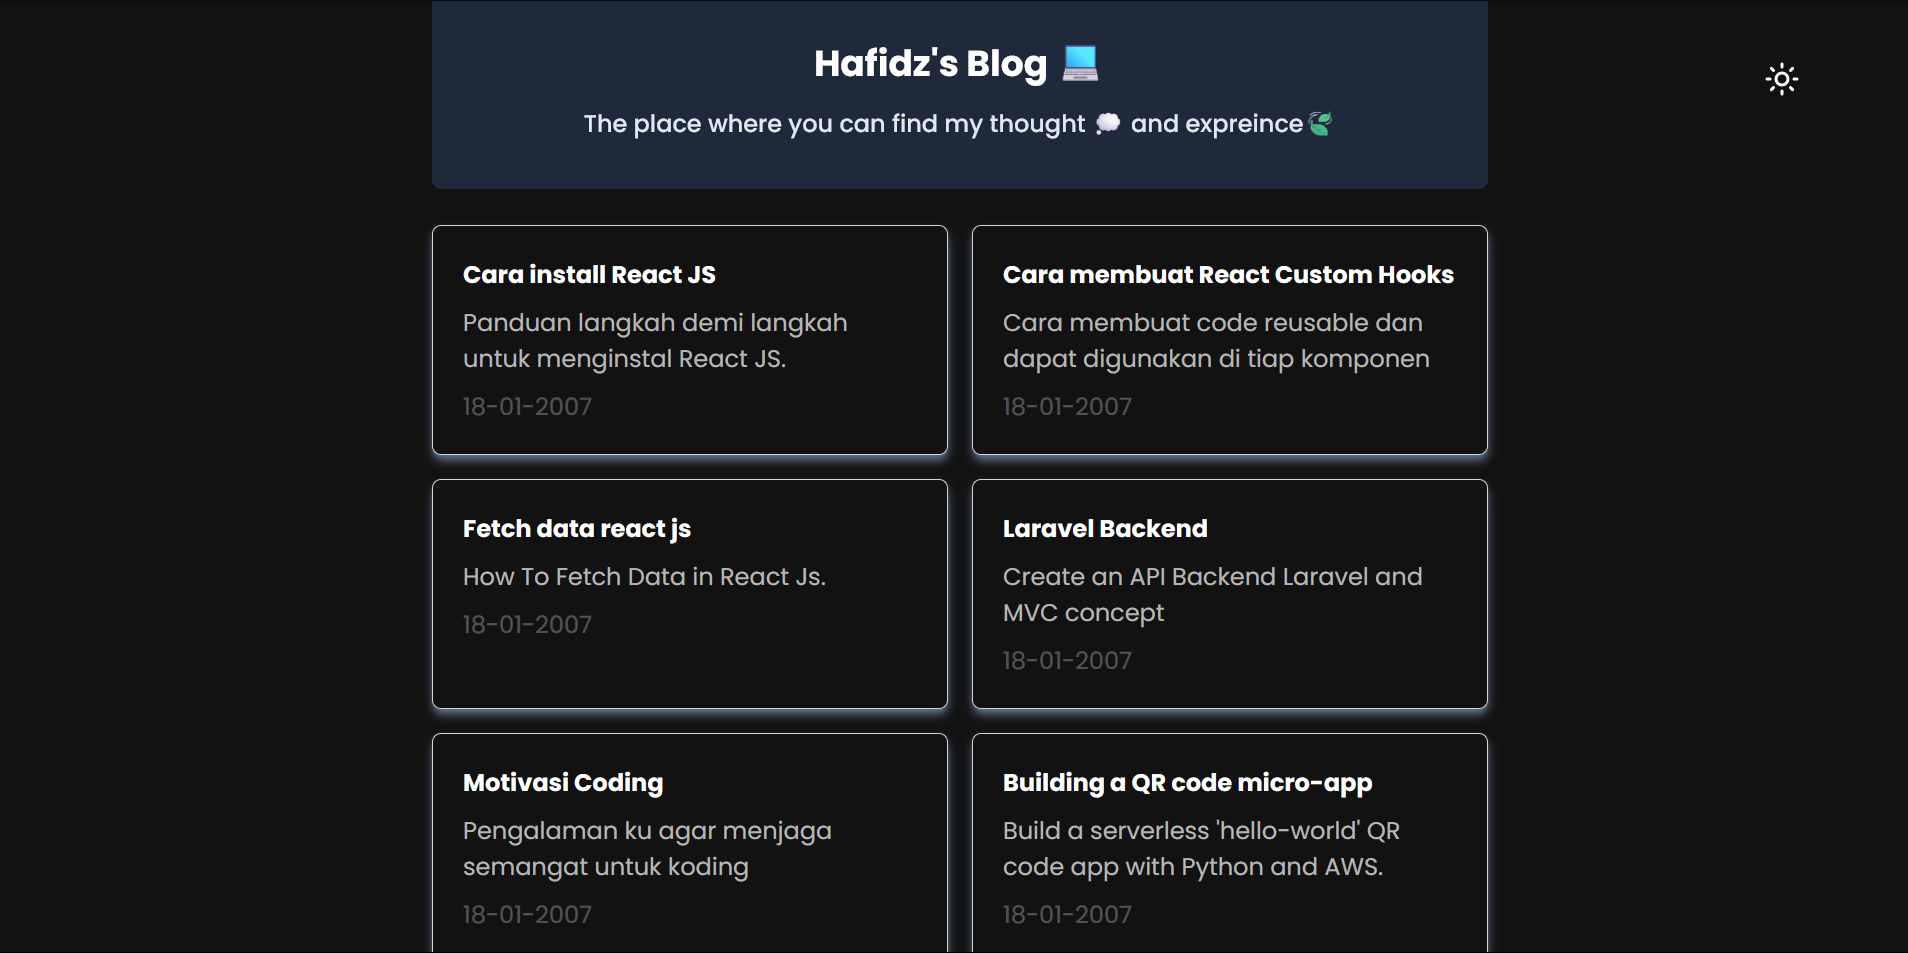The height and width of the screenshot is (953, 1908).
Task: Click Create an API Backend Laravel description
Action: [1212, 595]
